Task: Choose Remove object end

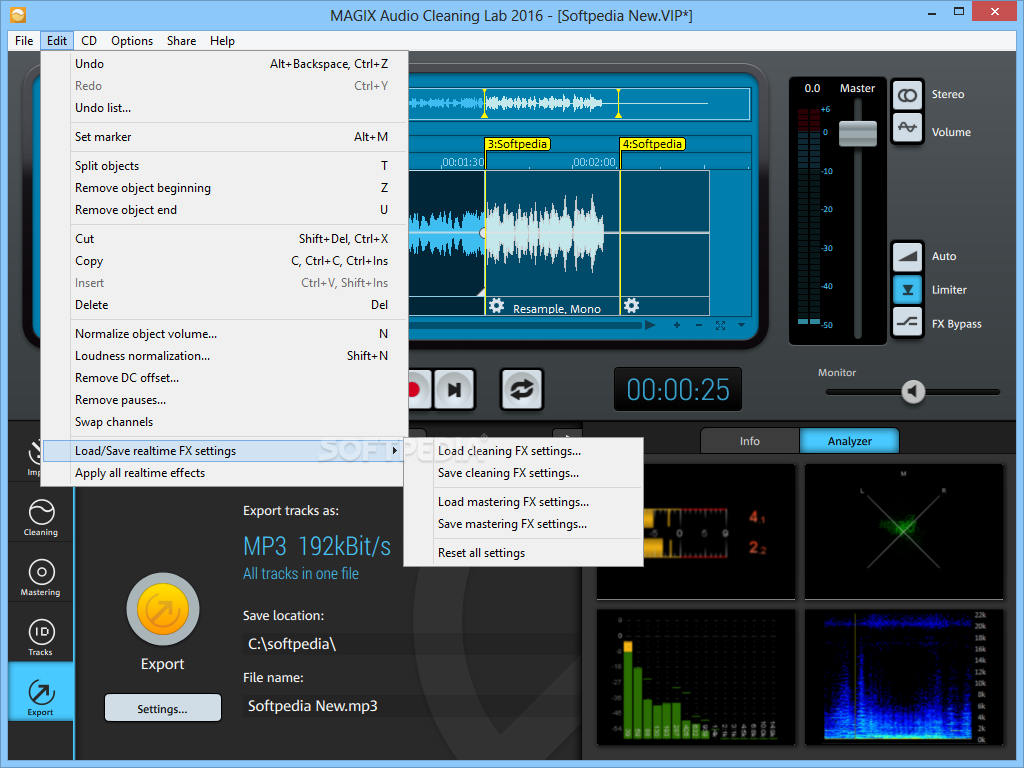Action: point(225,210)
